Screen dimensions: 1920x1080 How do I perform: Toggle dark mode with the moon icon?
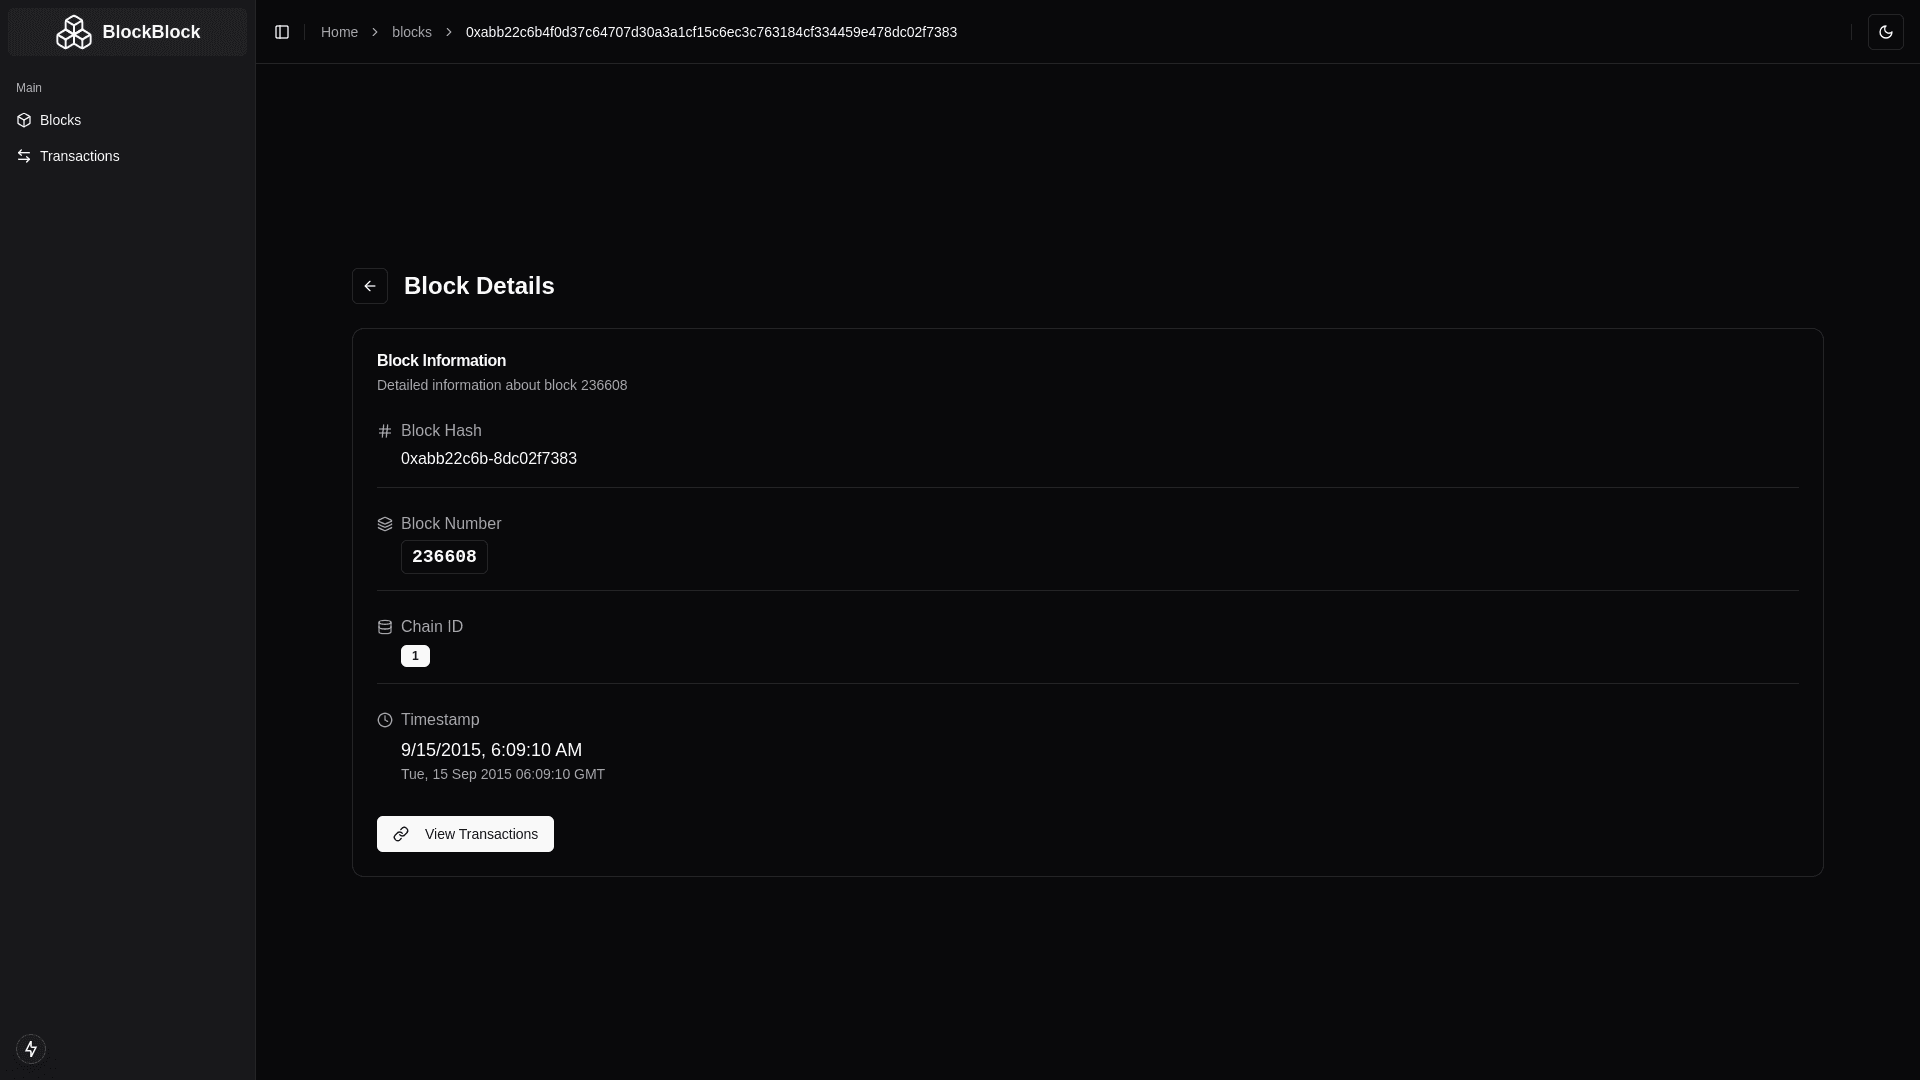(1887, 31)
